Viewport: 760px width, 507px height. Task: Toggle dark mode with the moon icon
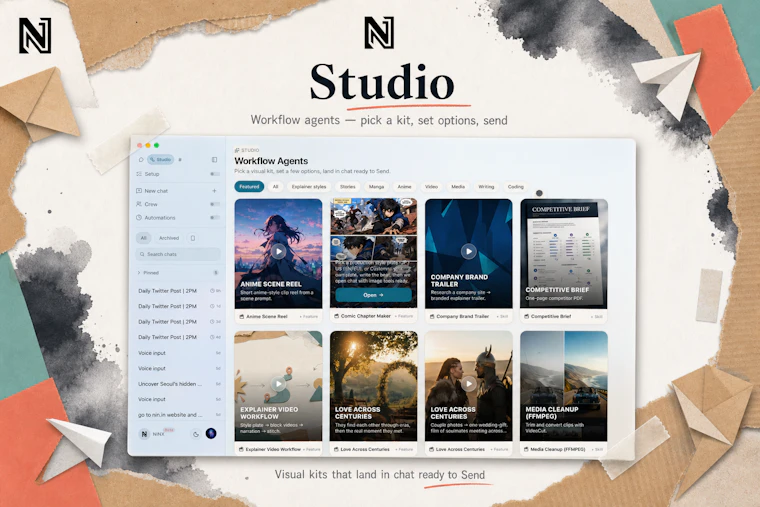click(x=196, y=434)
